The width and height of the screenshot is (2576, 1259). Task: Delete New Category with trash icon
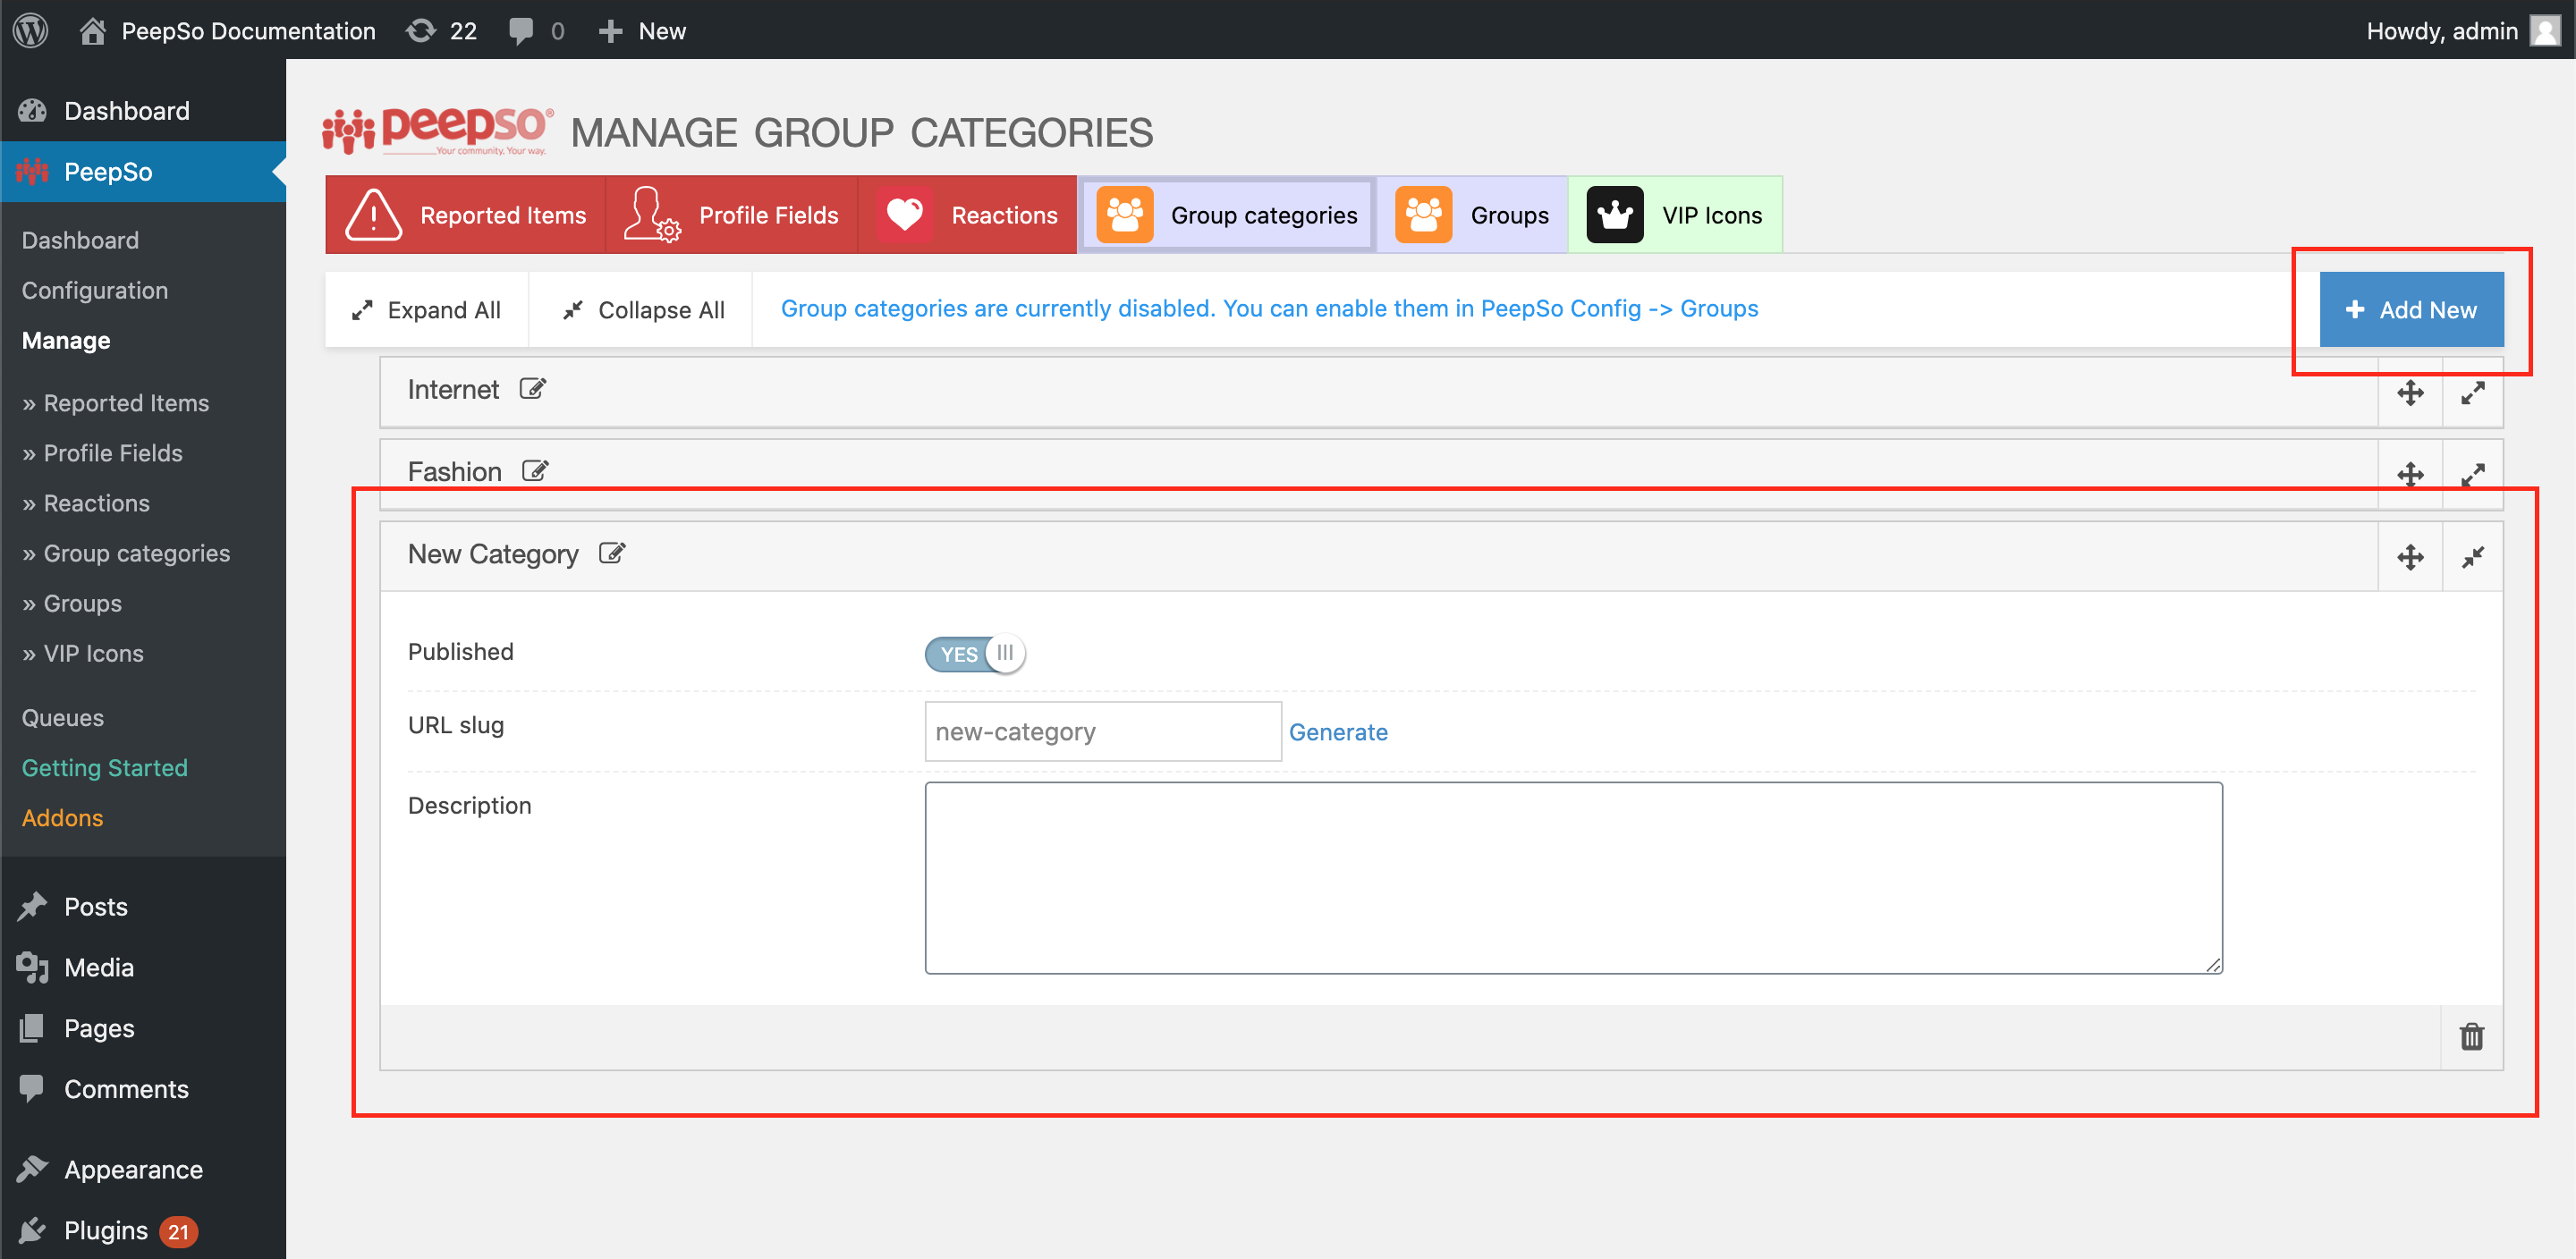(x=2471, y=1036)
